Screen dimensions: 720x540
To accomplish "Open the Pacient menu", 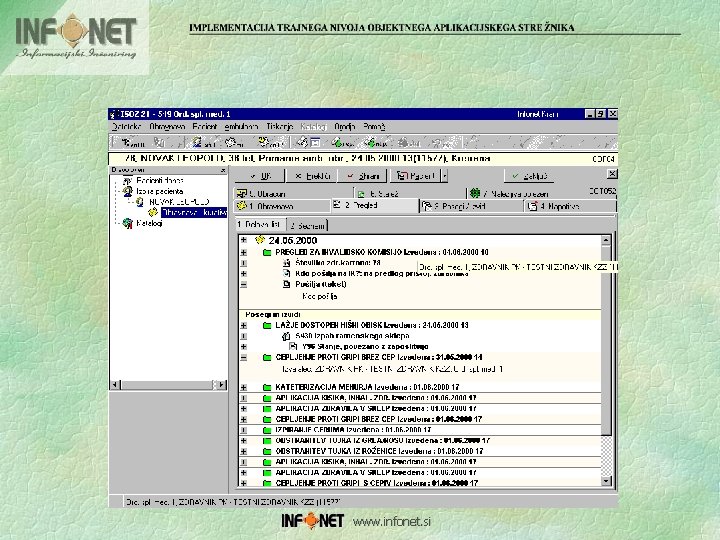I will [204, 127].
